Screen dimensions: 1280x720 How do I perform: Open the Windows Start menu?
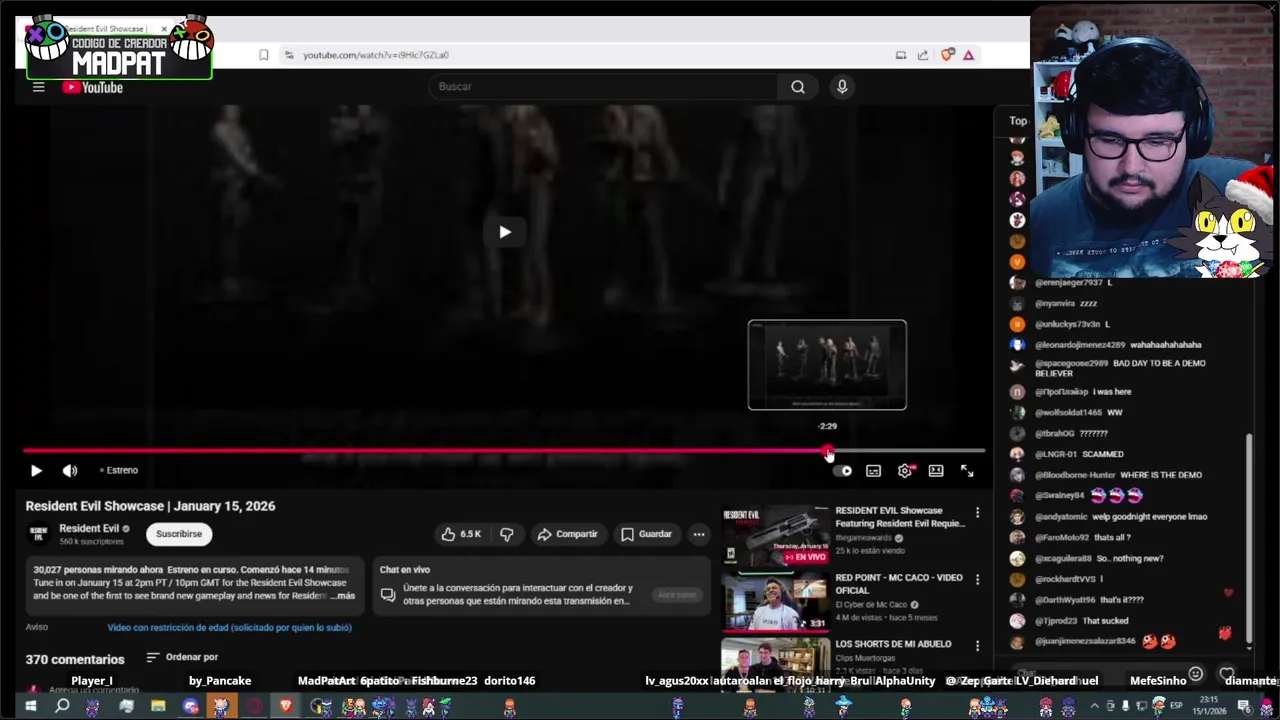30,707
